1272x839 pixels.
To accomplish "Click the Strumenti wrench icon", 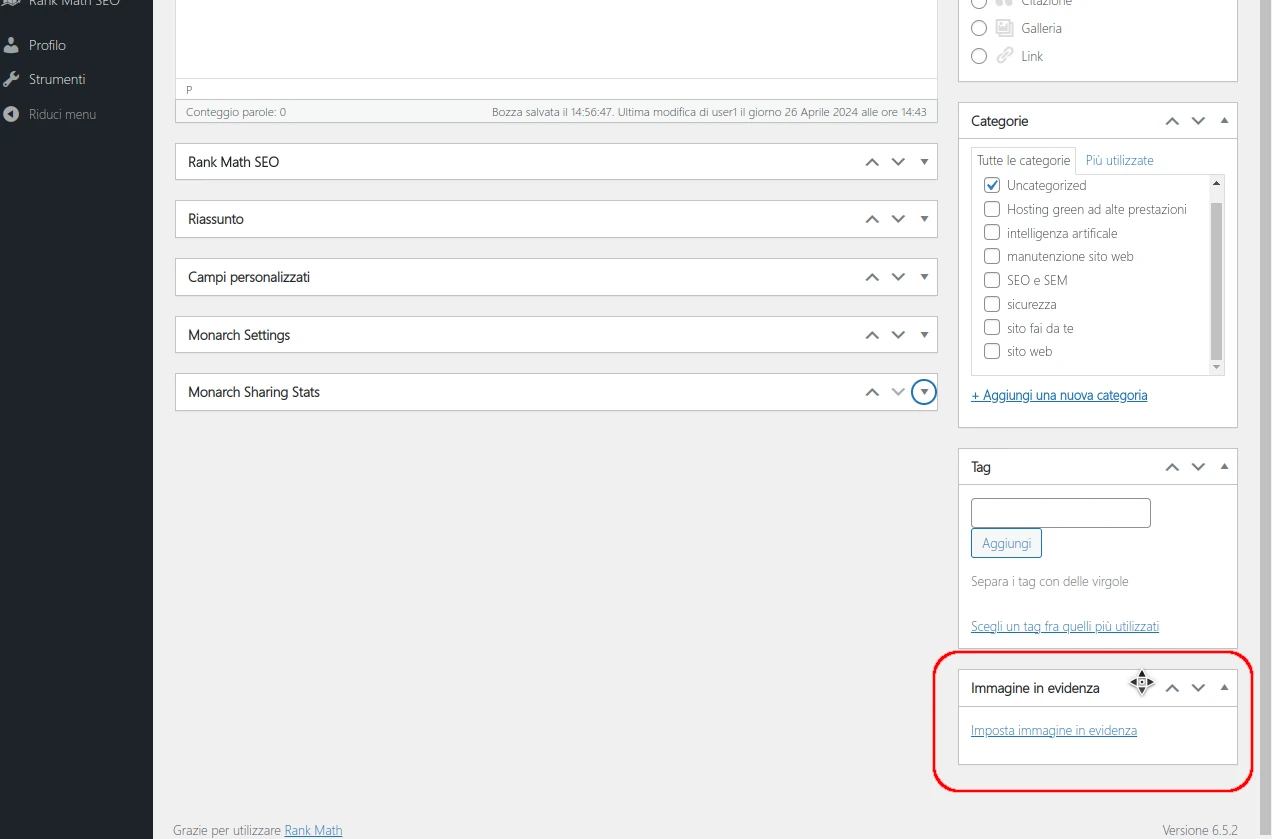I will (x=12, y=79).
